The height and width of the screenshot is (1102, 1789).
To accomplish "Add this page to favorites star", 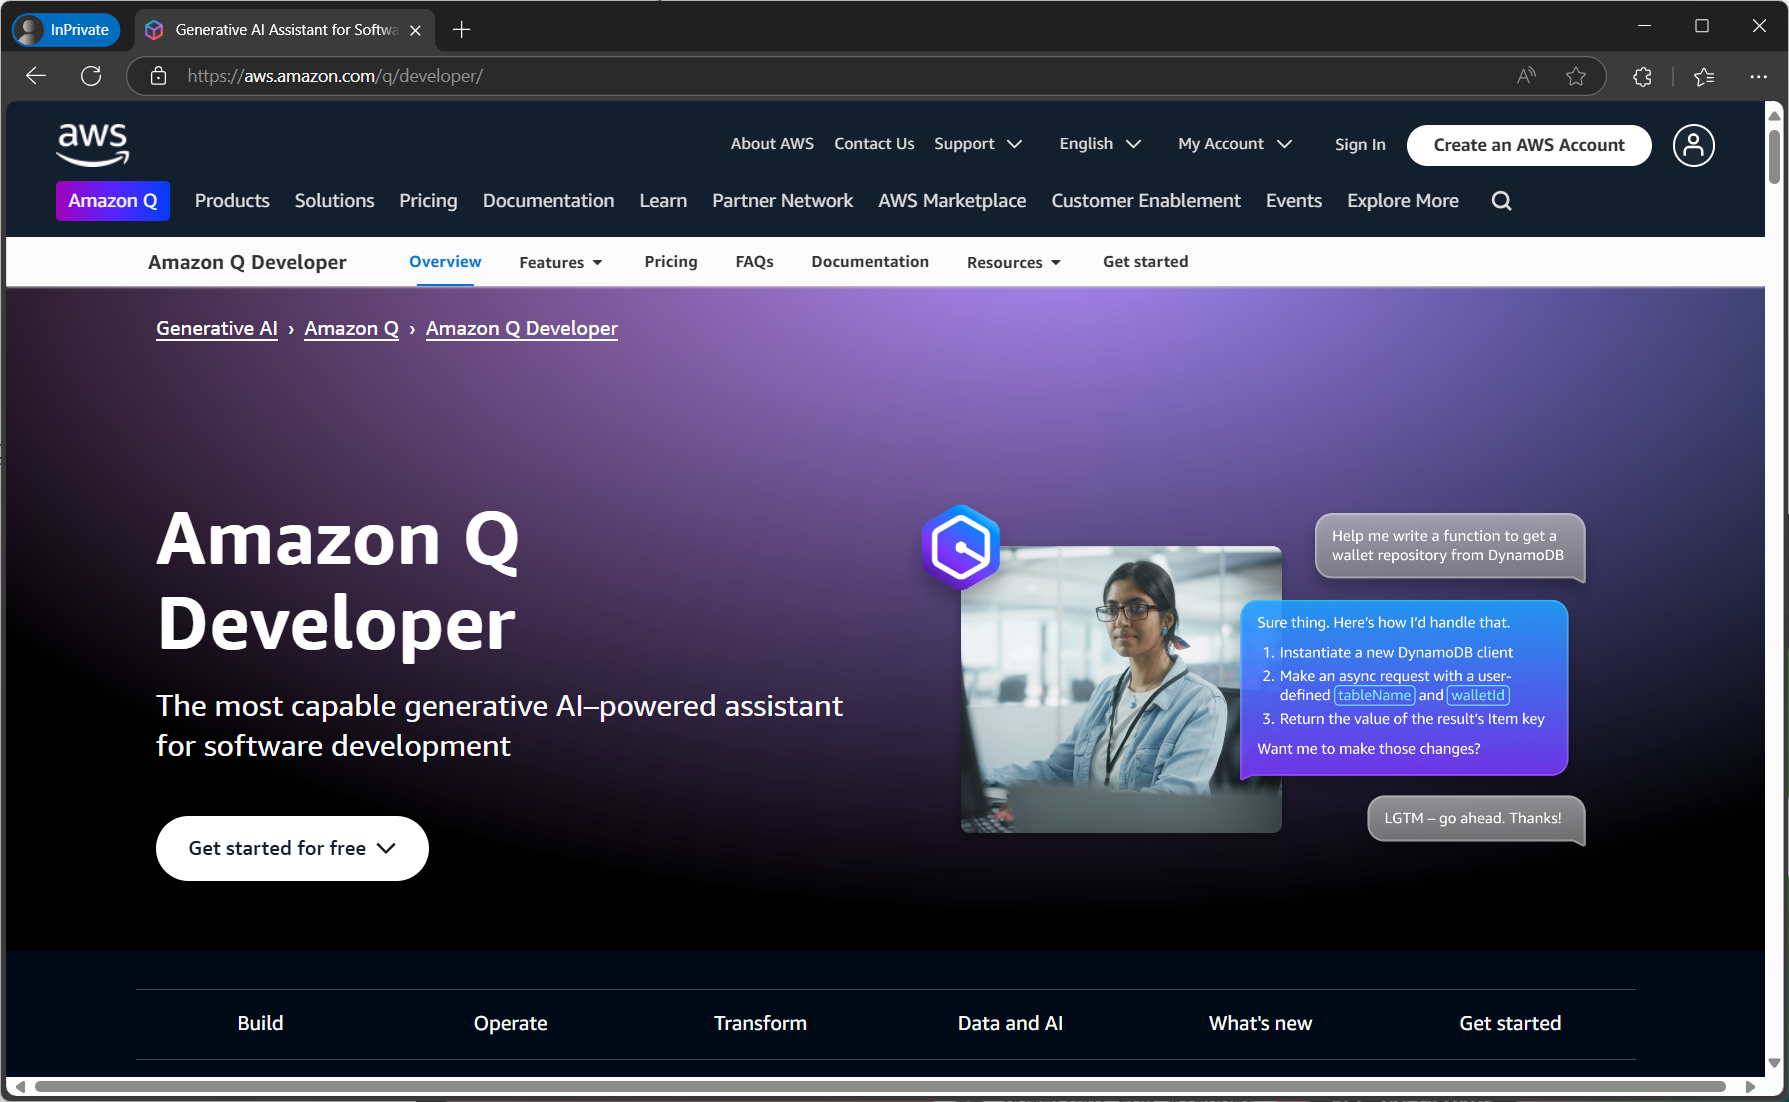I will 1576,76.
